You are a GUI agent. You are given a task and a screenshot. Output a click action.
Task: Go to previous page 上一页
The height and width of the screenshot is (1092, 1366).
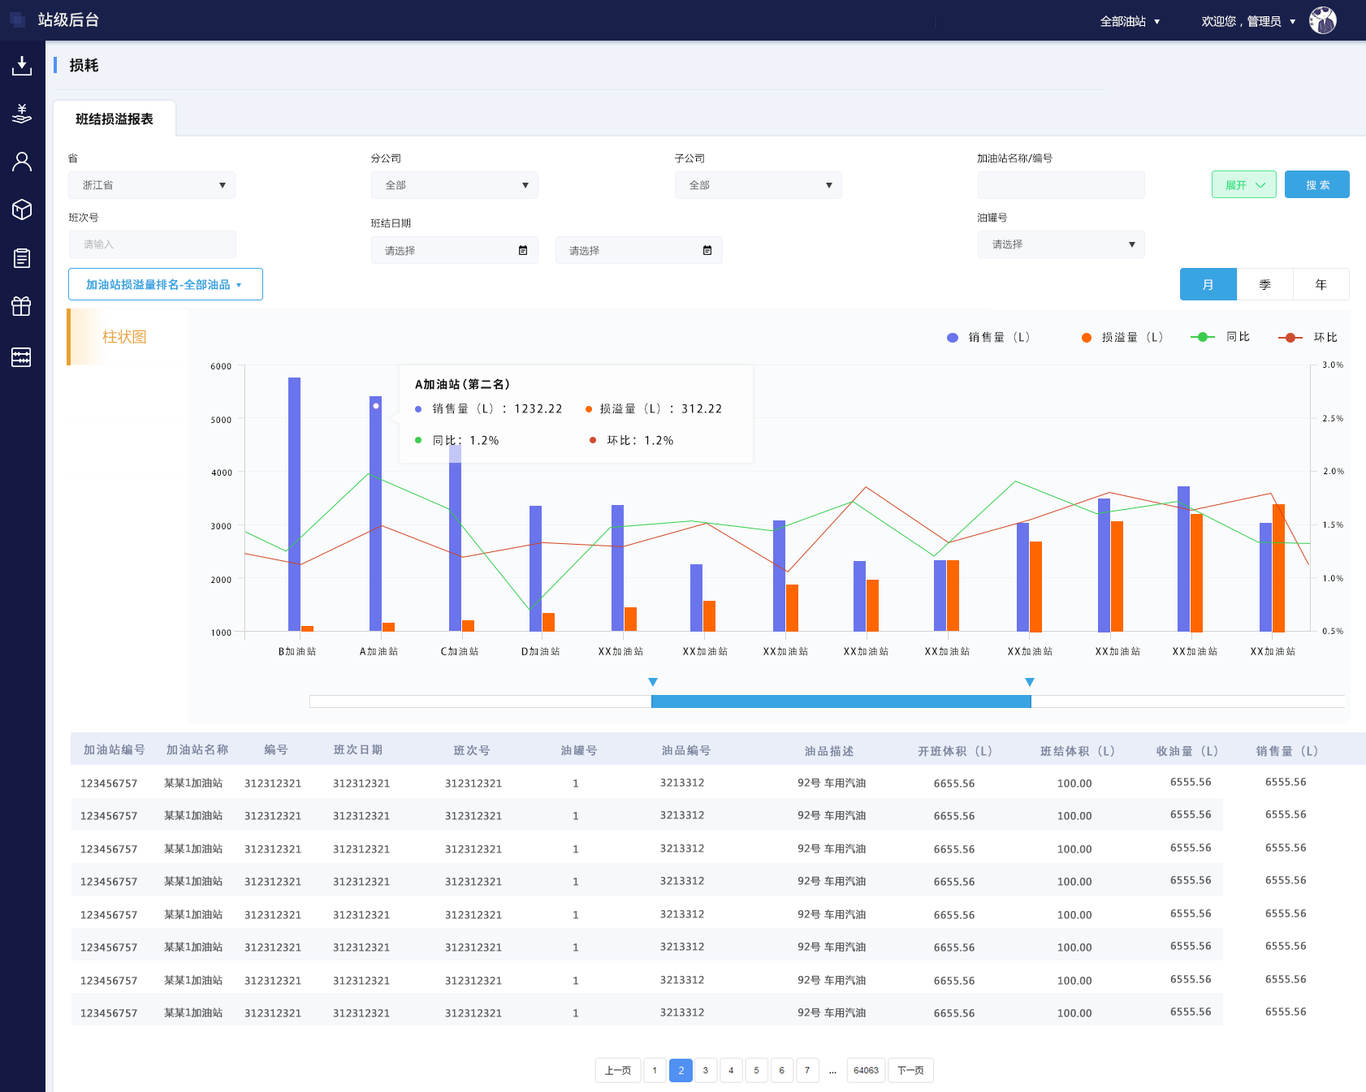click(x=618, y=1070)
